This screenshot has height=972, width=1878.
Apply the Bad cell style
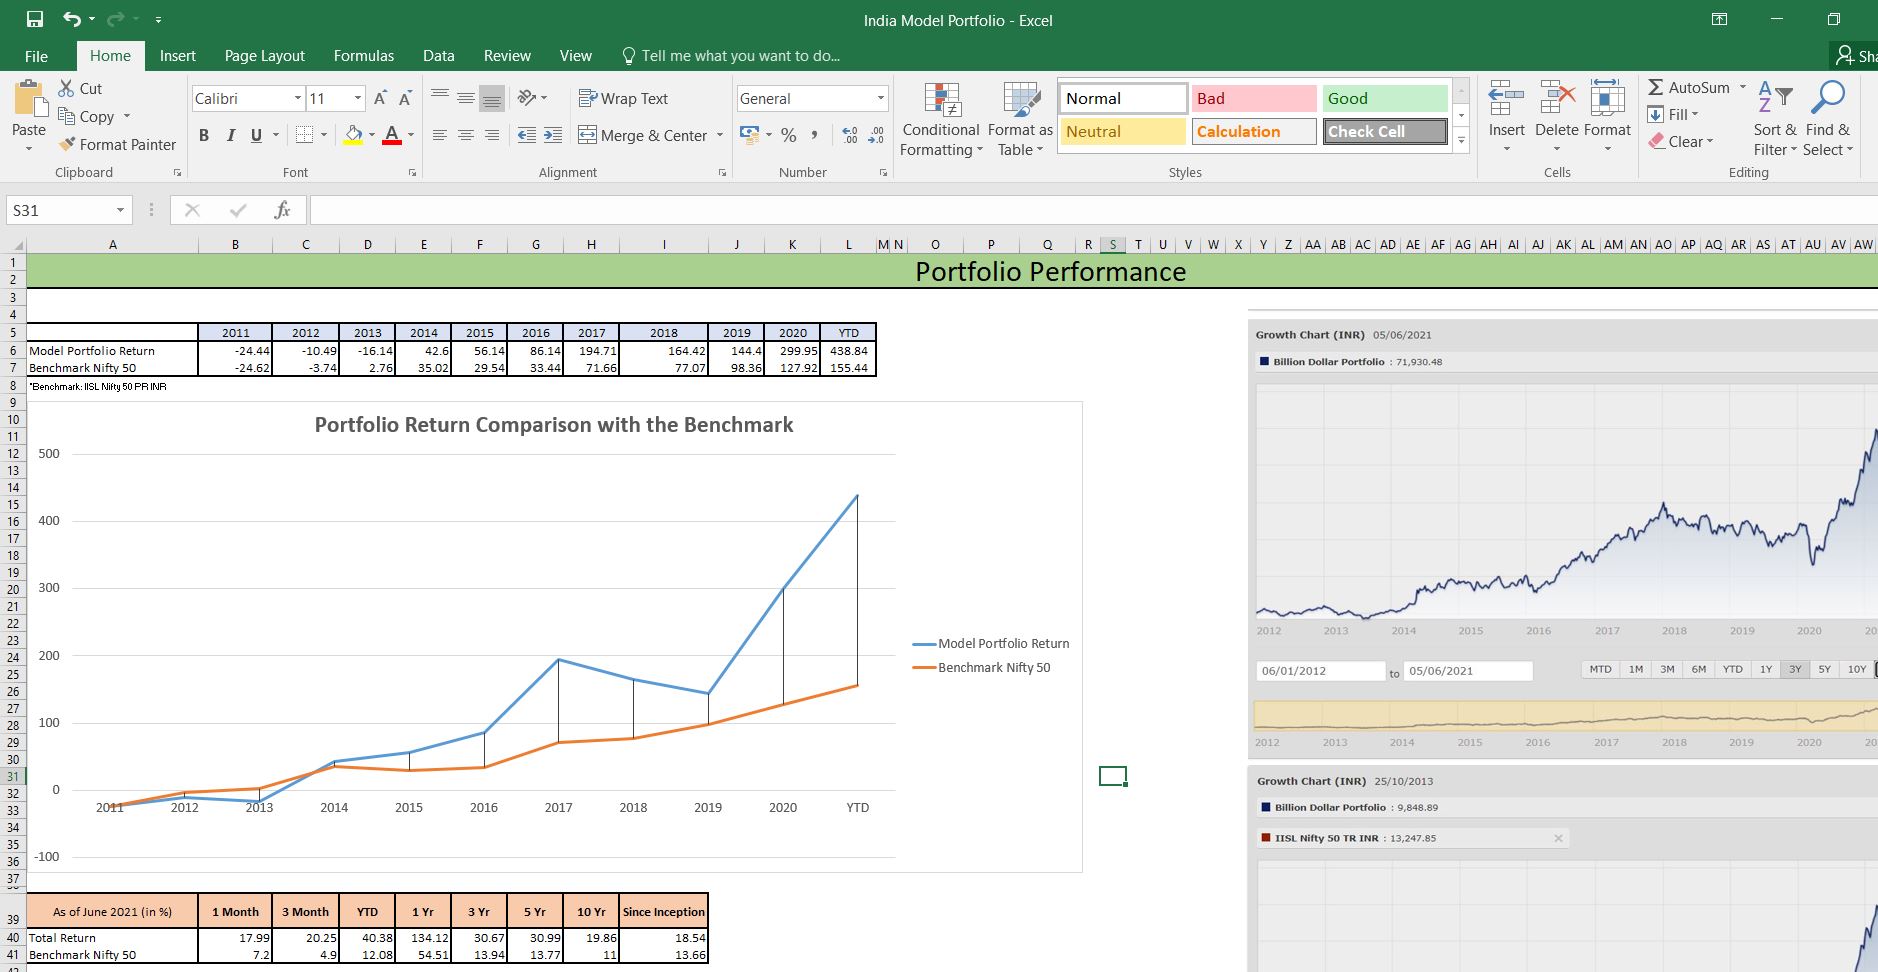pos(1253,98)
